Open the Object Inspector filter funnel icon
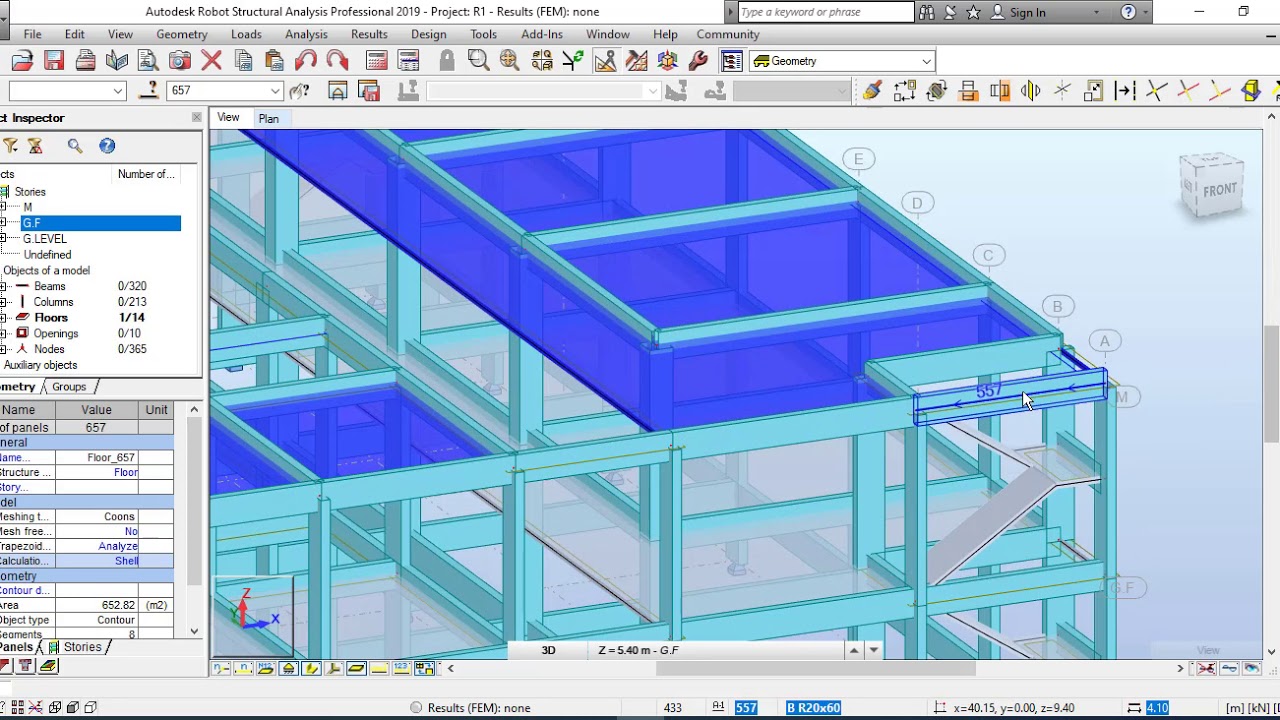Image resolution: width=1280 pixels, height=720 pixels. coord(10,146)
